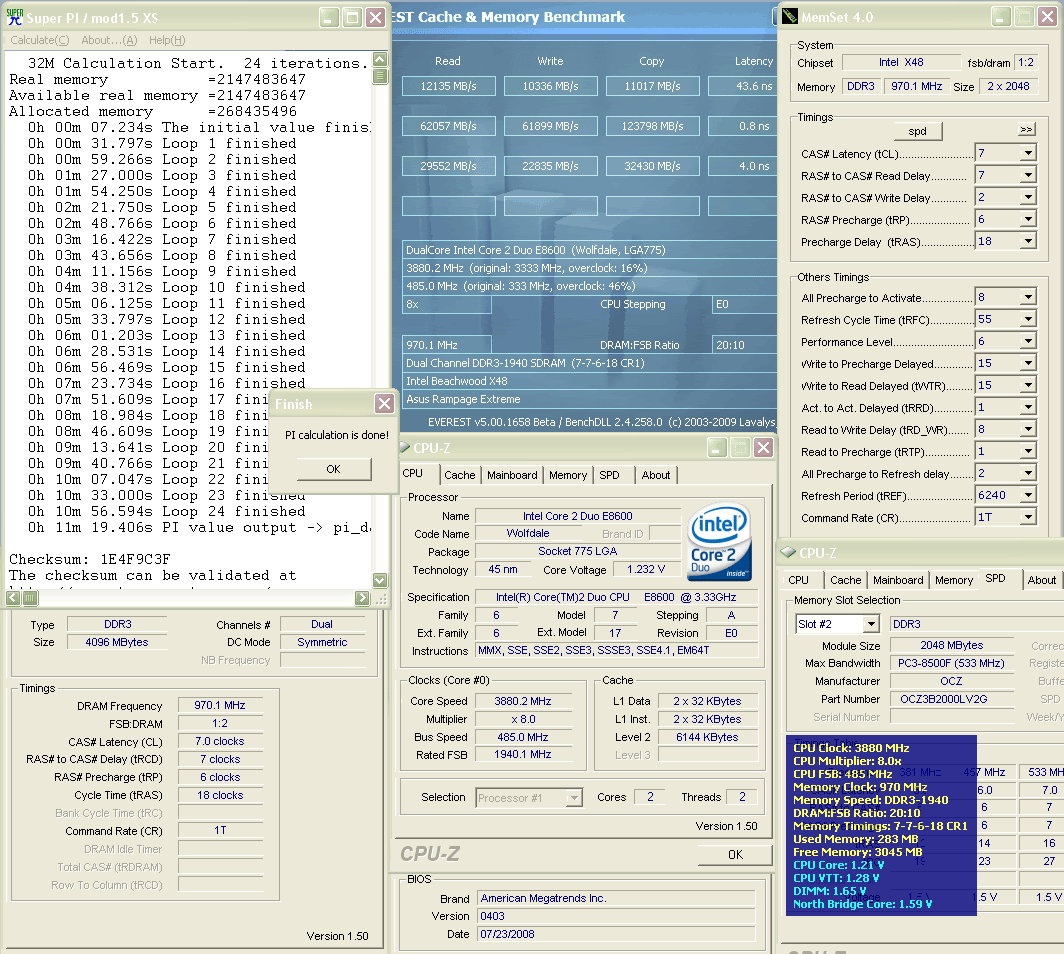Open the Calculate menu in Super PI
The width and height of the screenshot is (1064, 954).
[39, 40]
